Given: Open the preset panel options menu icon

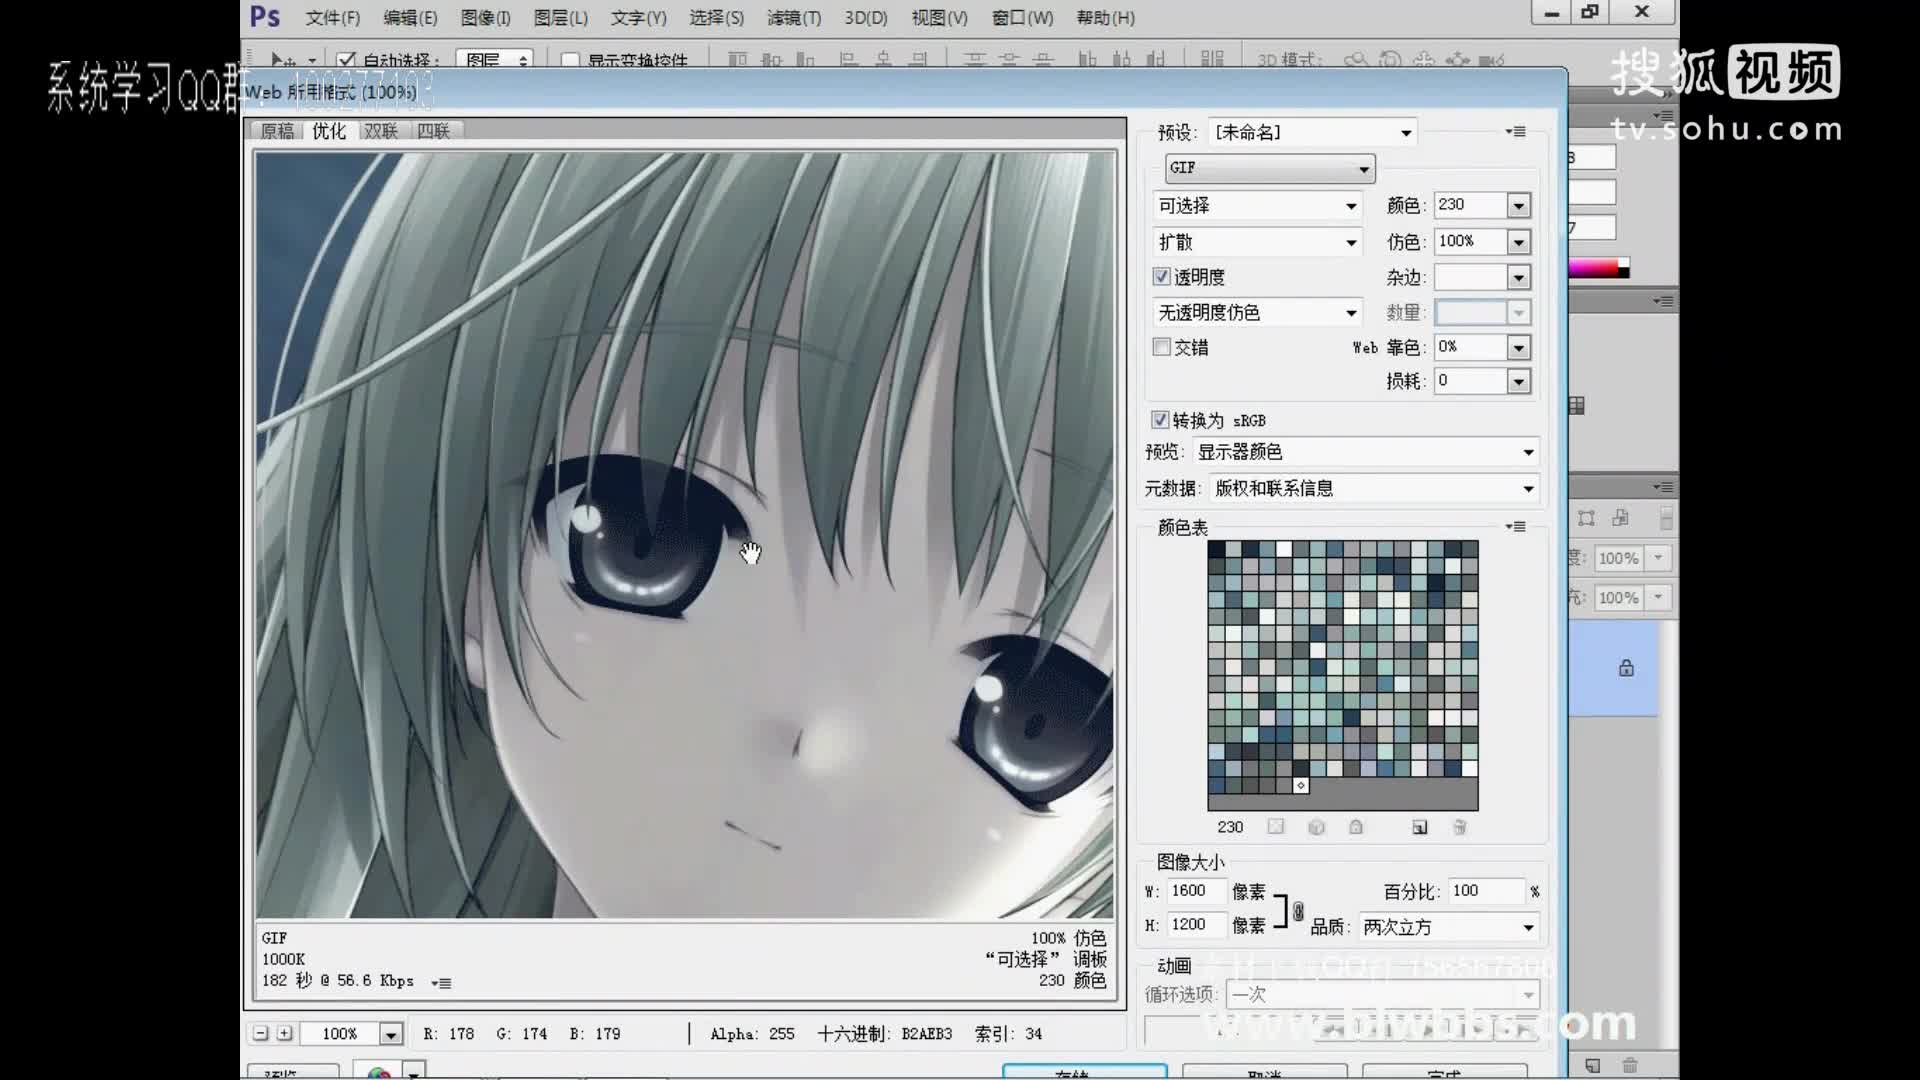Looking at the screenshot, I should click(1516, 132).
